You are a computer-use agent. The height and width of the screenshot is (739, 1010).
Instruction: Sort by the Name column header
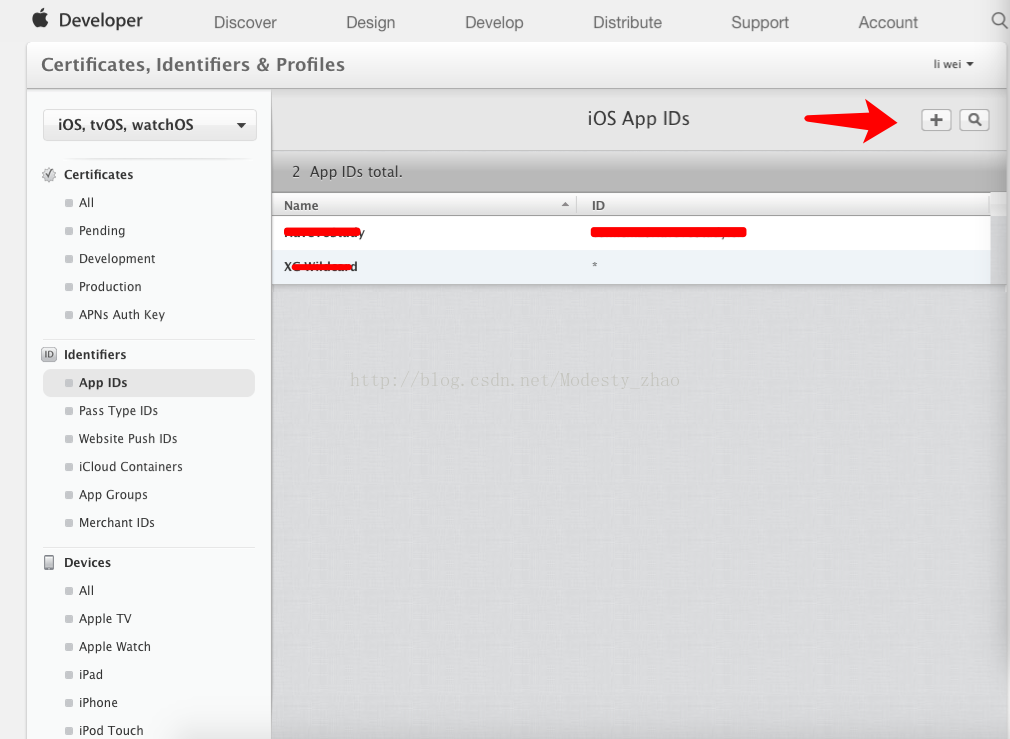(x=424, y=205)
